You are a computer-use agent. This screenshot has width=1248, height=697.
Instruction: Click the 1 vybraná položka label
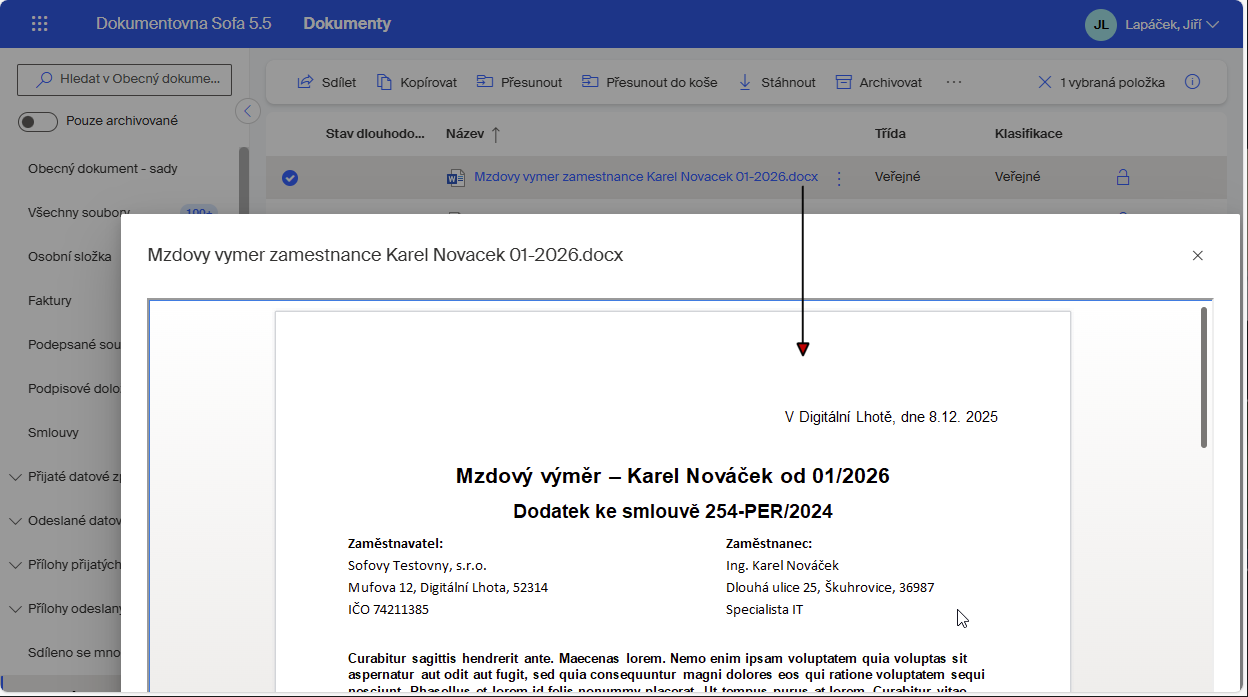1113,82
